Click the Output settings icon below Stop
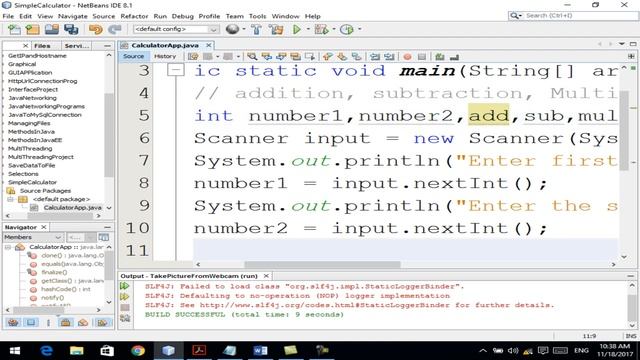Screen dimensions: 640x360 125,318
